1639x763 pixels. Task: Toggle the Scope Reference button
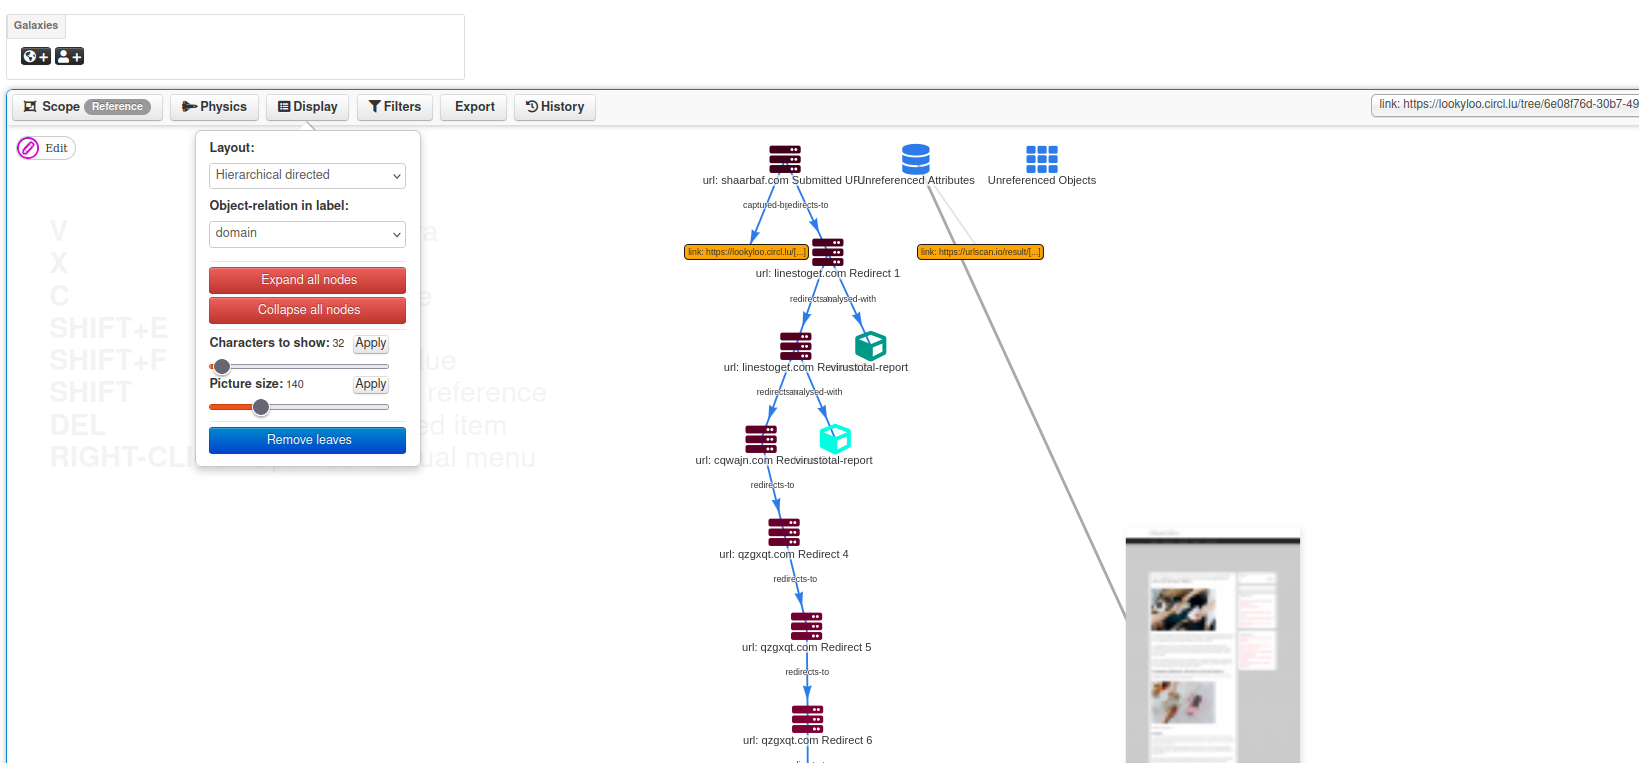tap(87, 107)
